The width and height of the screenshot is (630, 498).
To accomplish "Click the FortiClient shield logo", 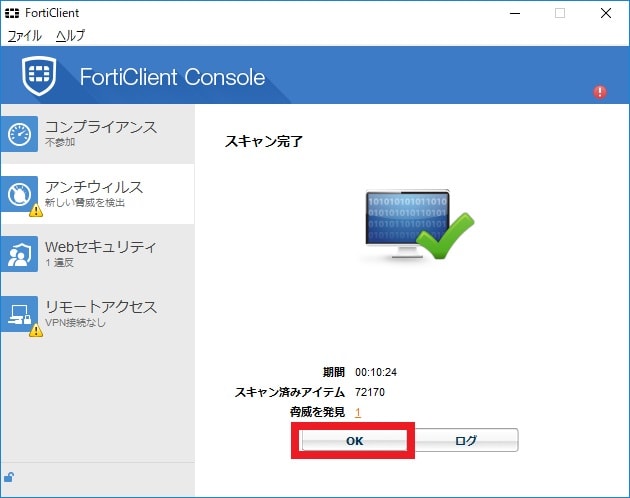I will point(39,76).
